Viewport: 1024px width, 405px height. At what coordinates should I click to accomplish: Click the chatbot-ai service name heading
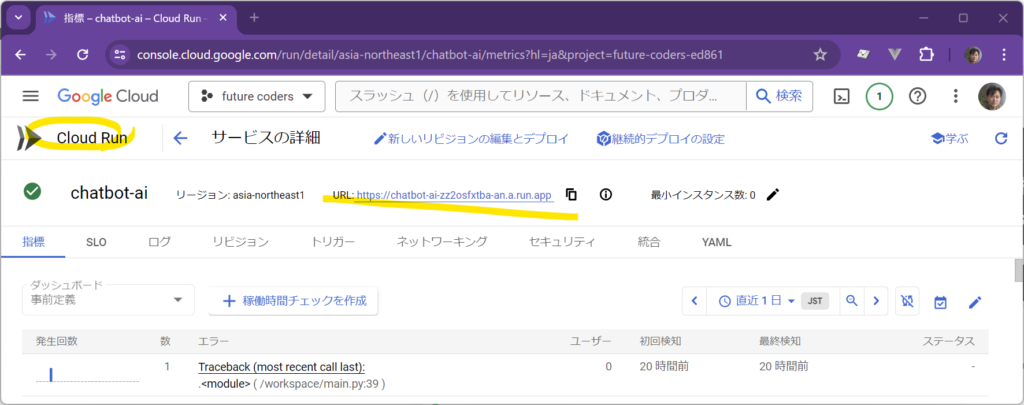[109, 193]
